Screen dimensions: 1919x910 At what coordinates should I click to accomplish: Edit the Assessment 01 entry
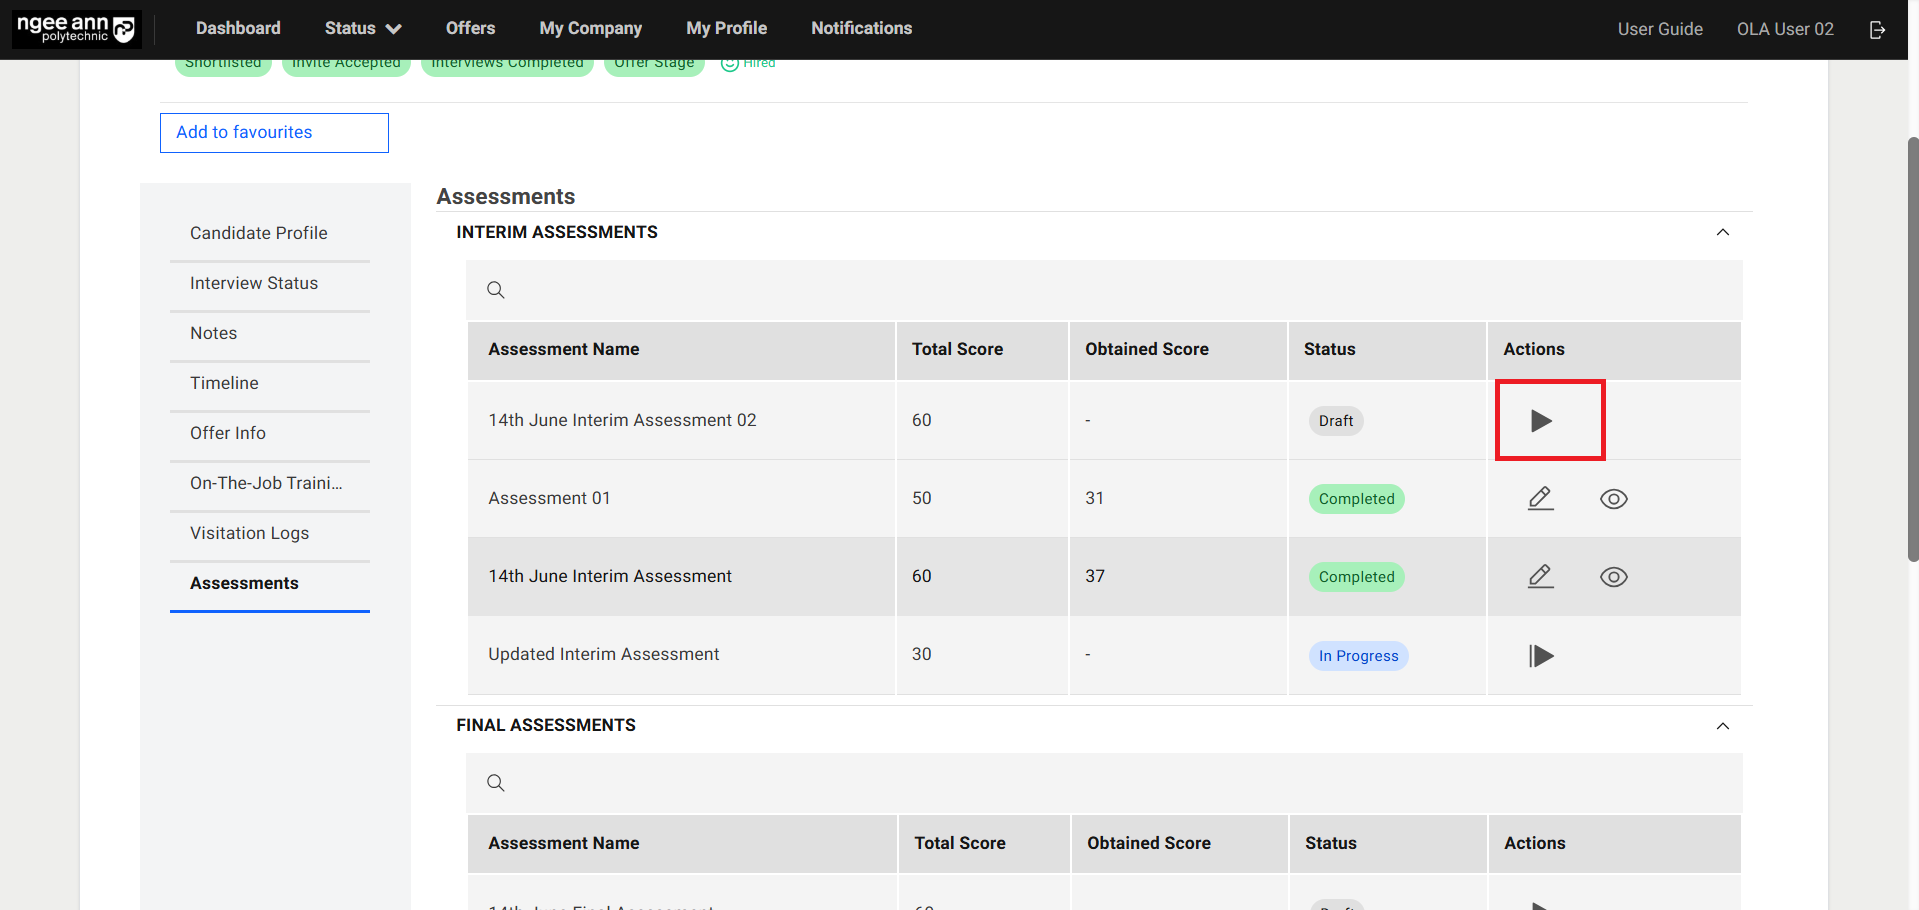pyautogui.click(x=1540, y=498)
